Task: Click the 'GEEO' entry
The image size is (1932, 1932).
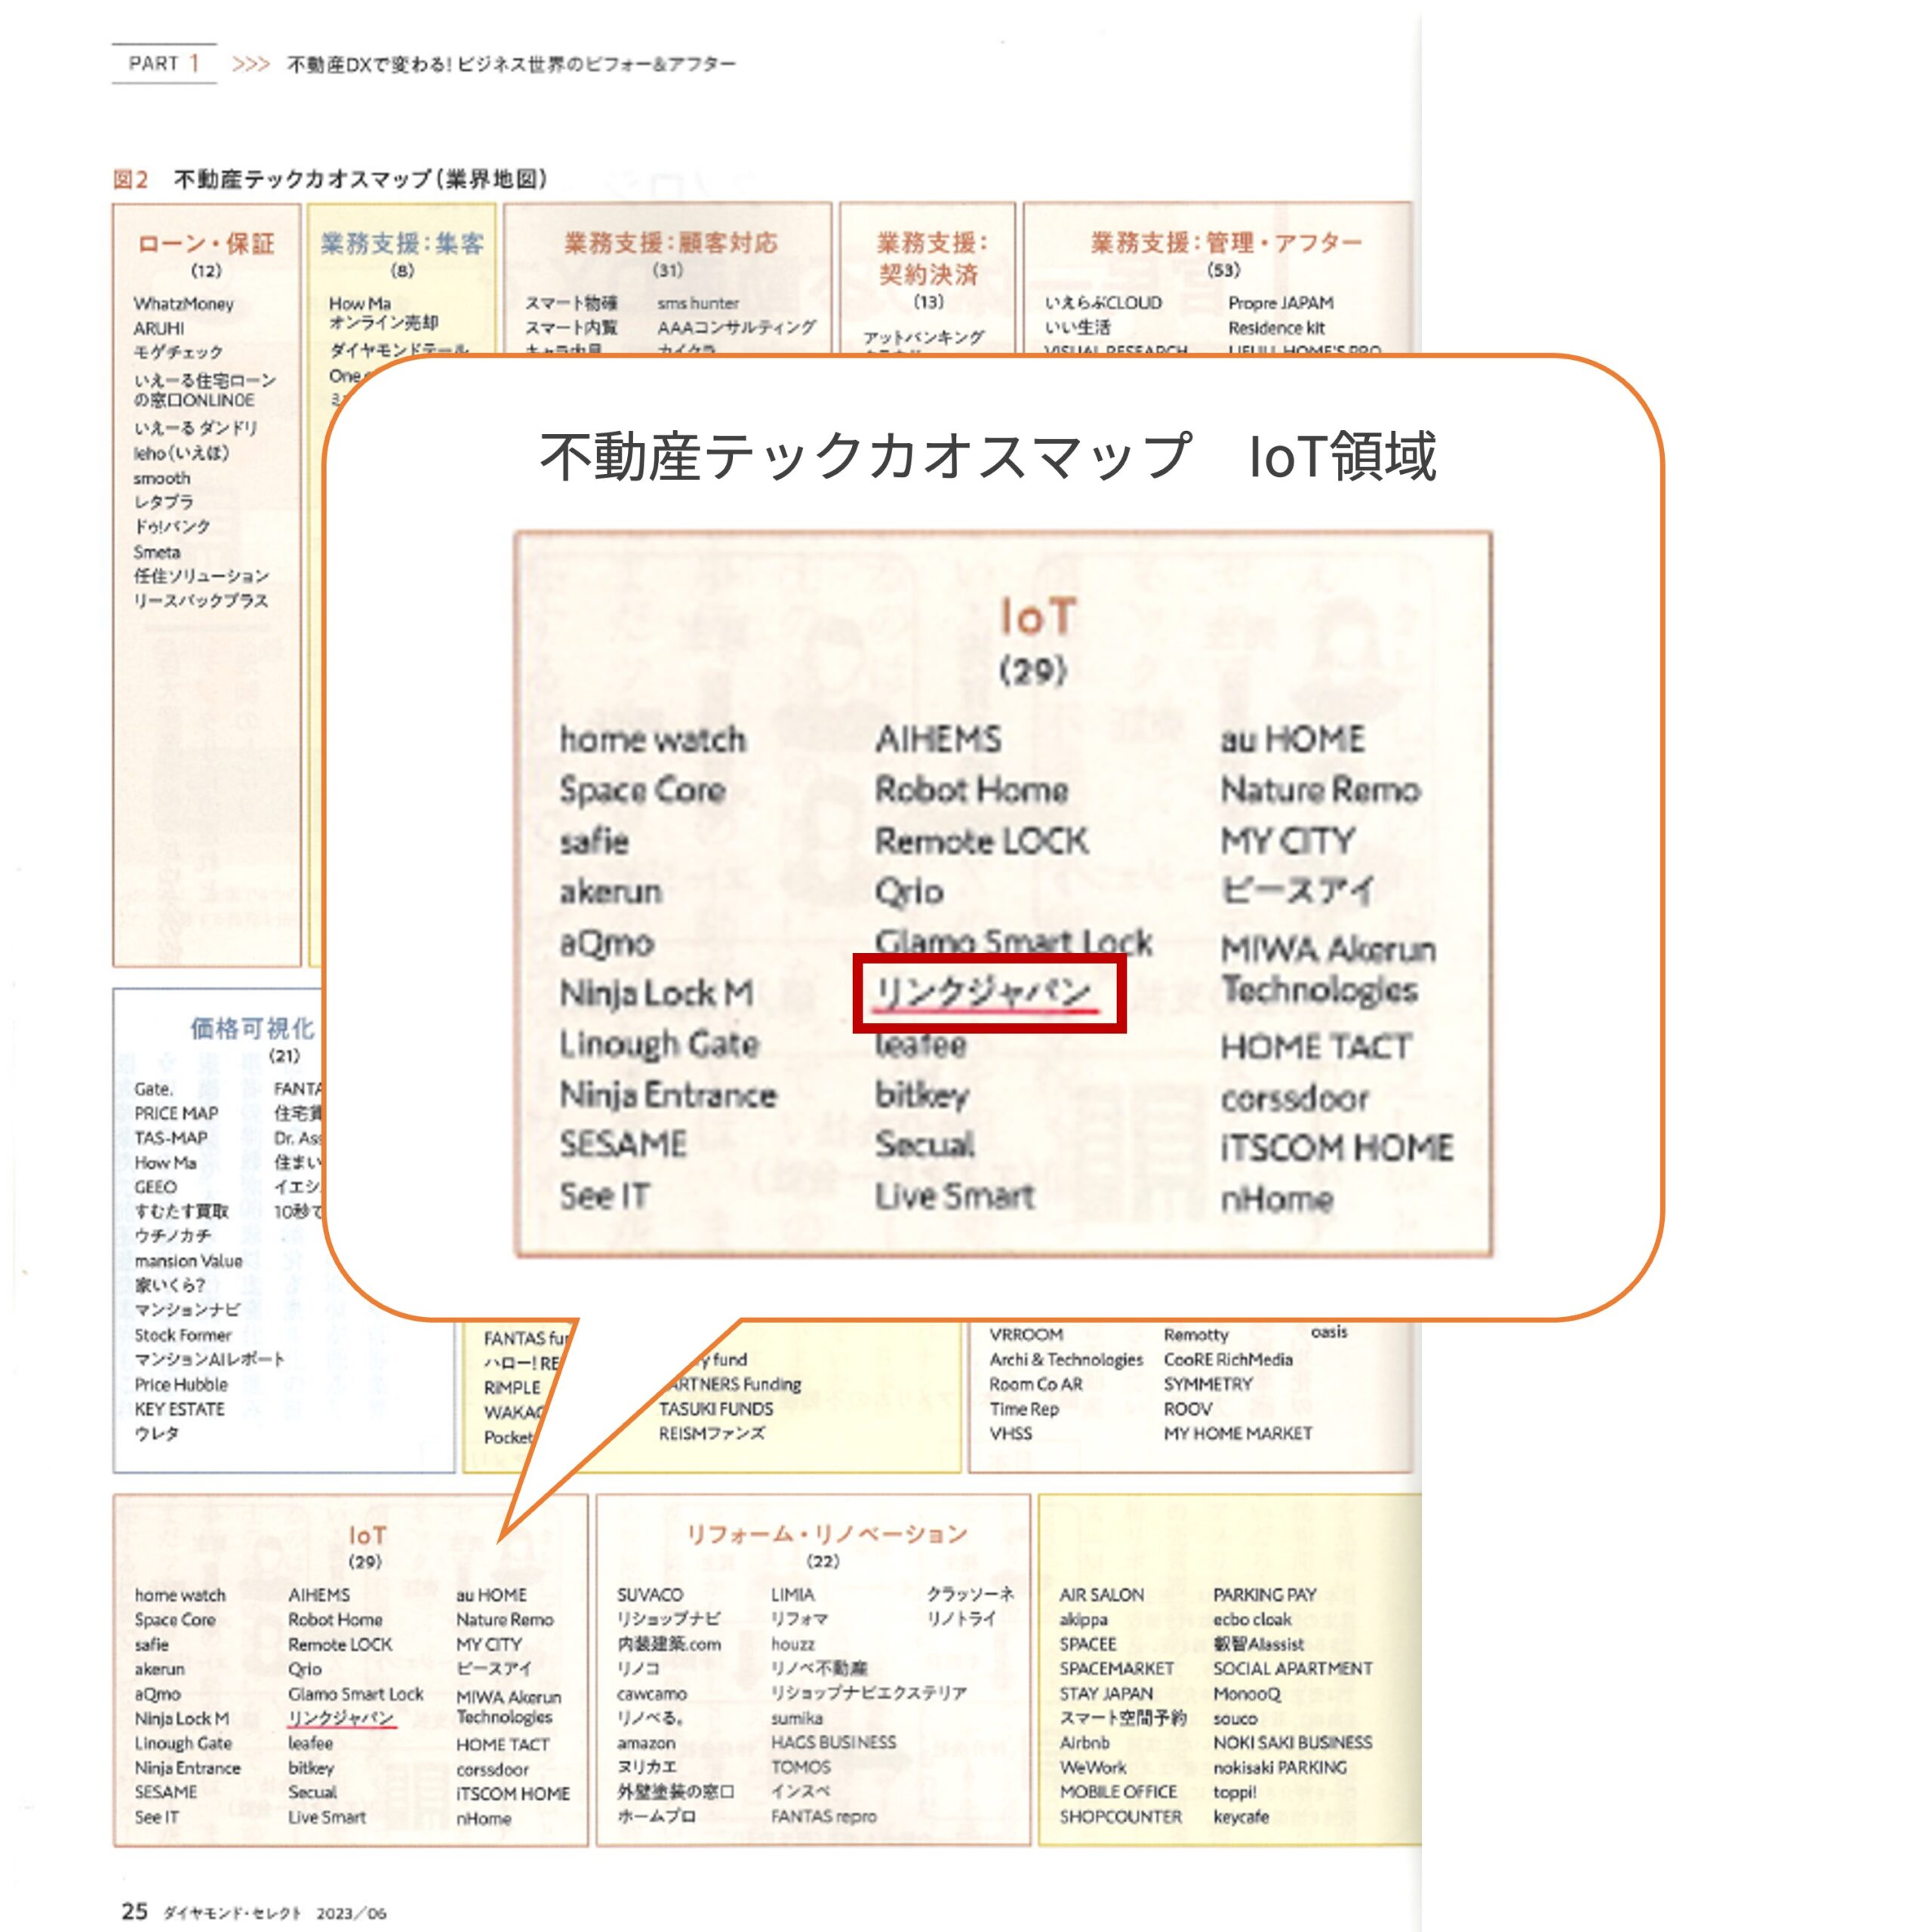Action: click(155, 1187)
